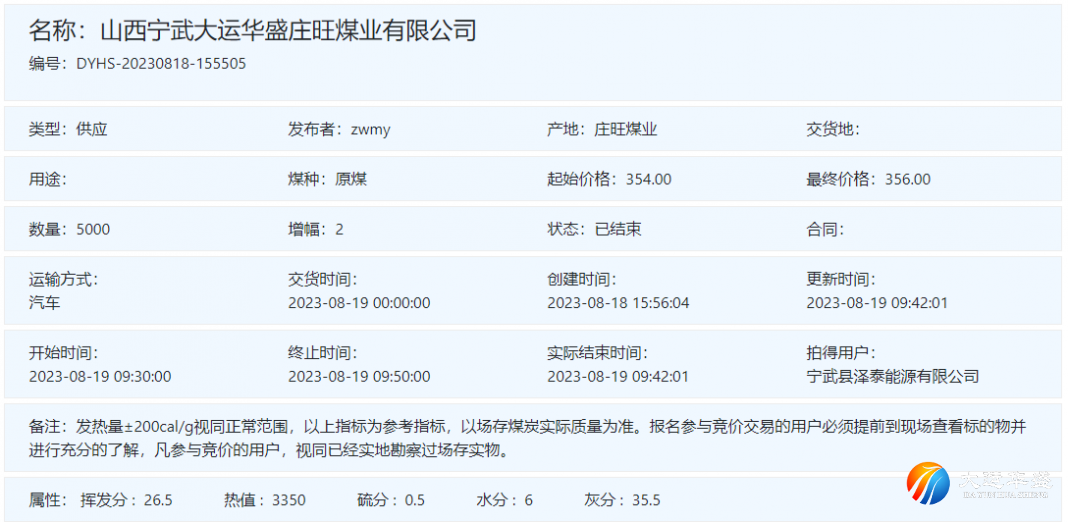This screenshot has width=1068, height=522.
Task: Click the starting price 354.00
Action: pos(648,179)
